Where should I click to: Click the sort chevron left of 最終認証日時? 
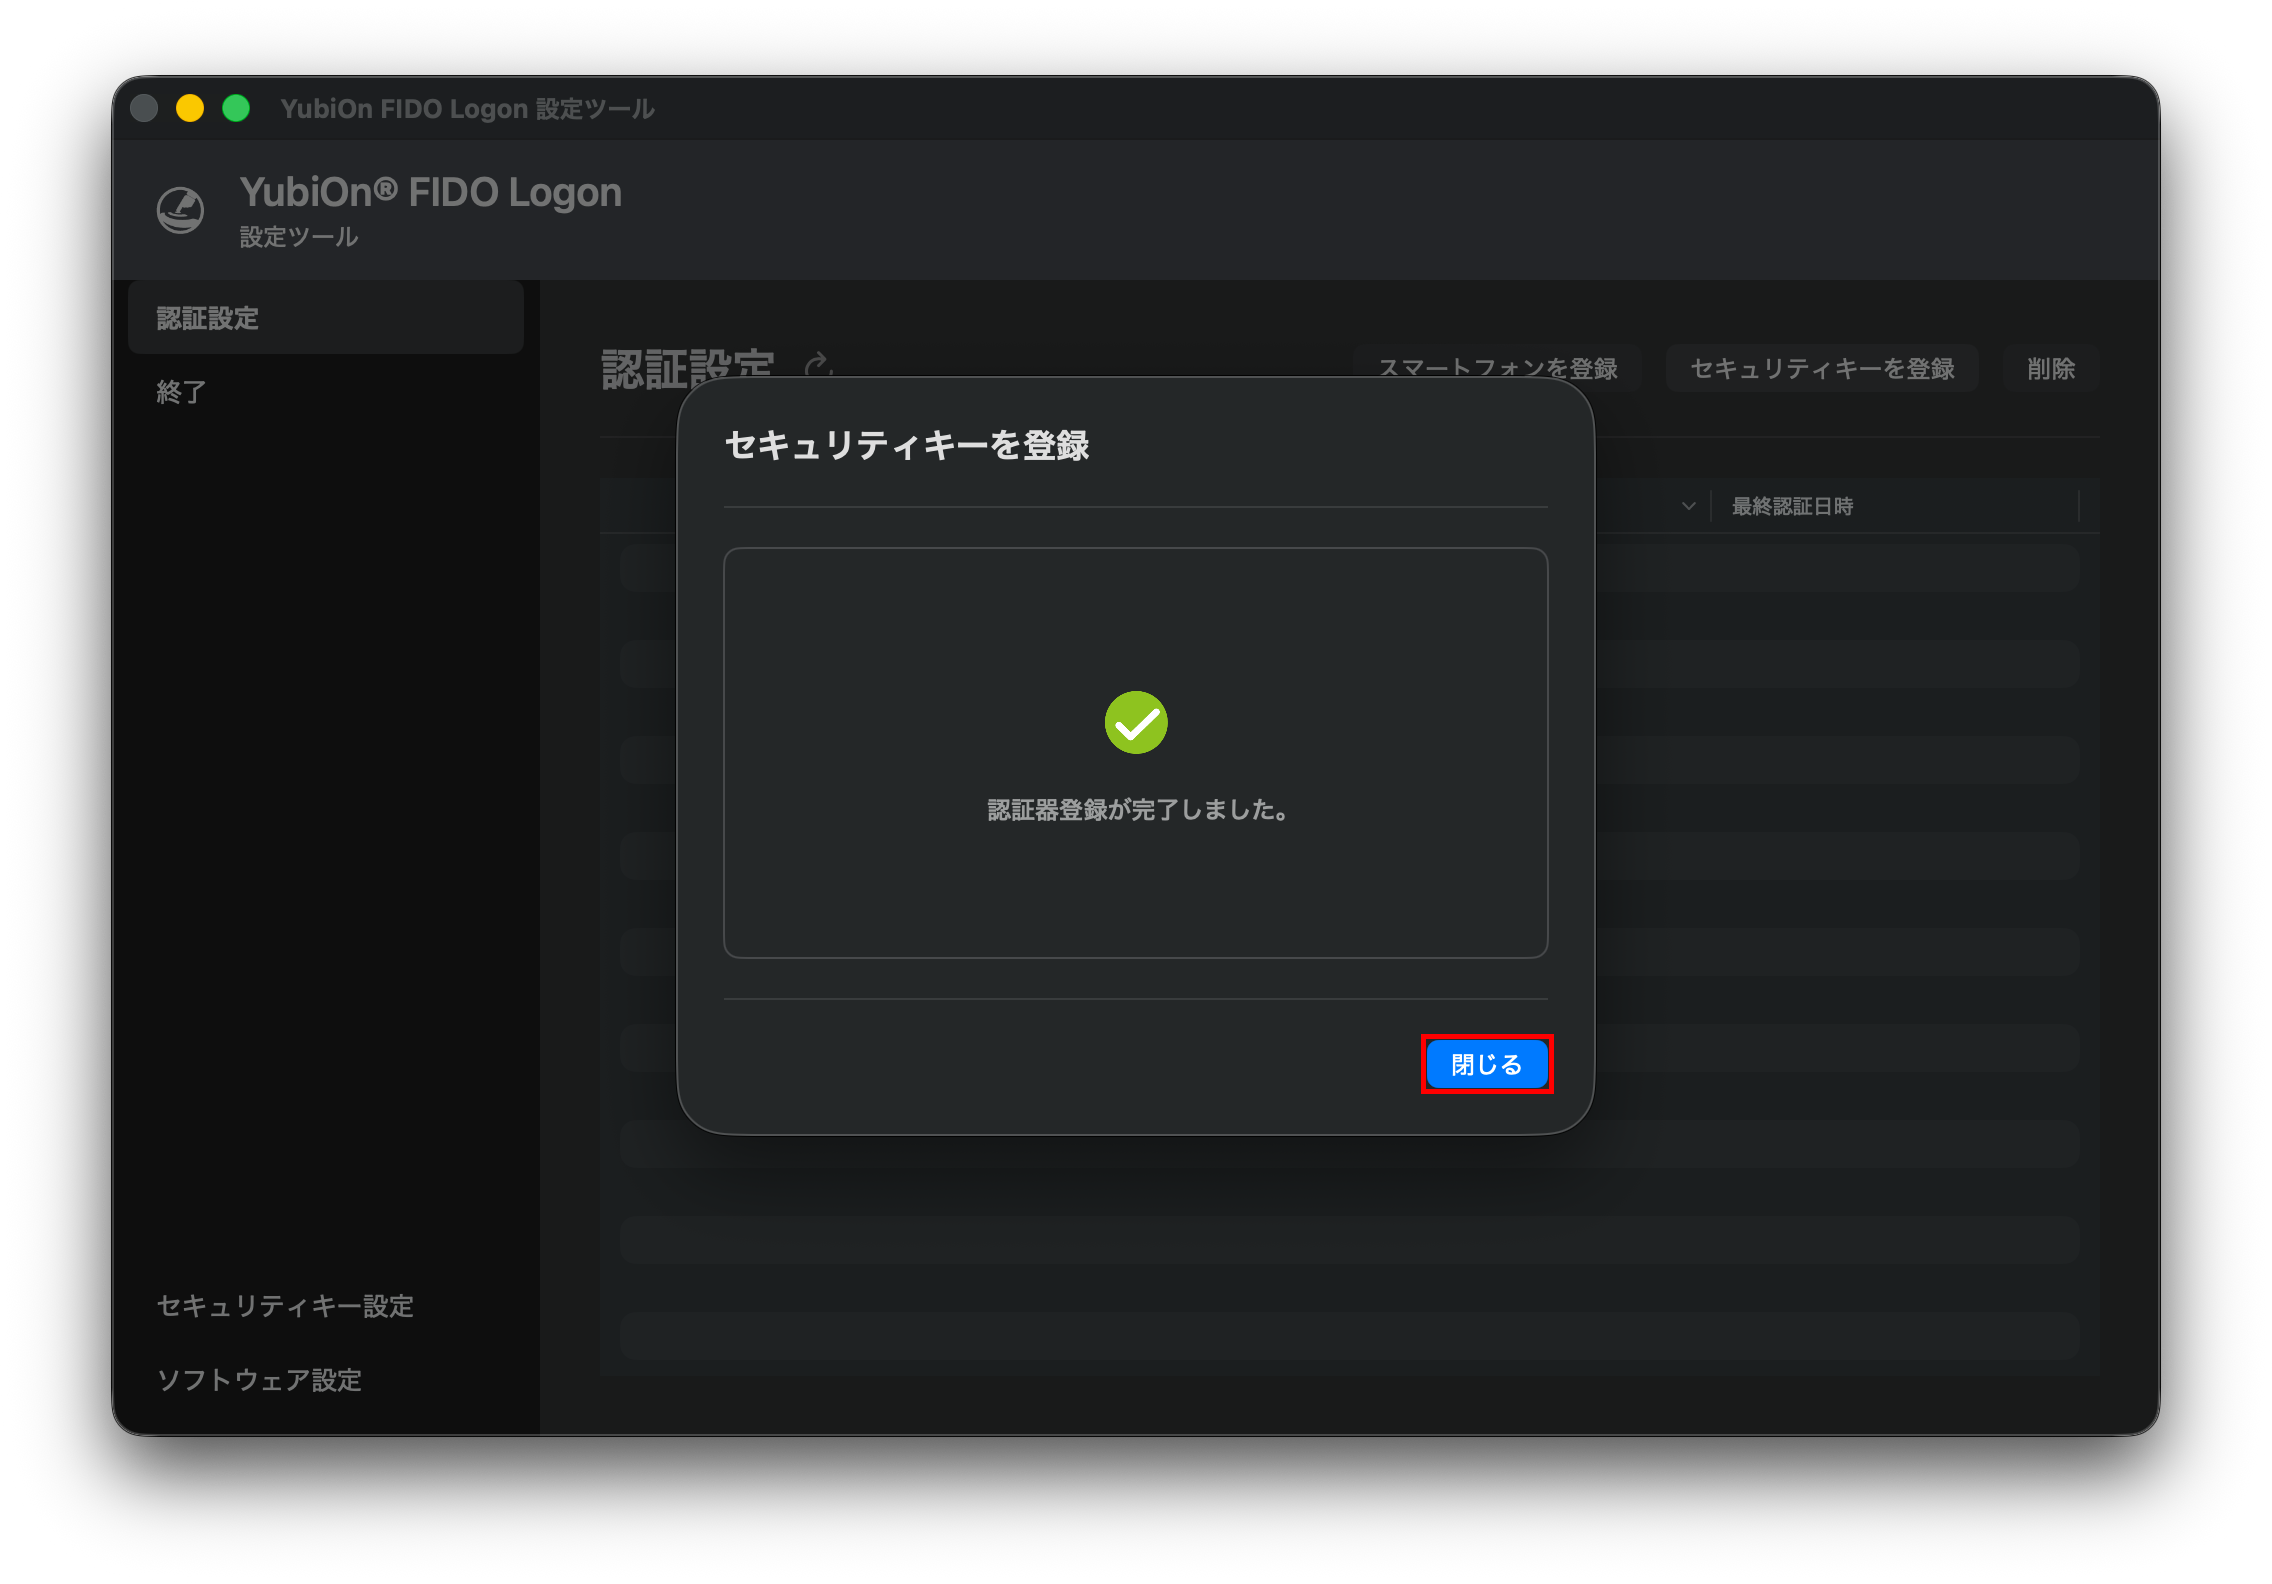pos(1689,506)
